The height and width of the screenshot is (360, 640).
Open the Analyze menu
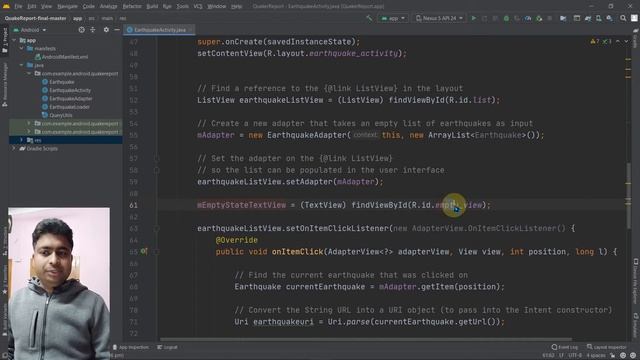[108, 6]
